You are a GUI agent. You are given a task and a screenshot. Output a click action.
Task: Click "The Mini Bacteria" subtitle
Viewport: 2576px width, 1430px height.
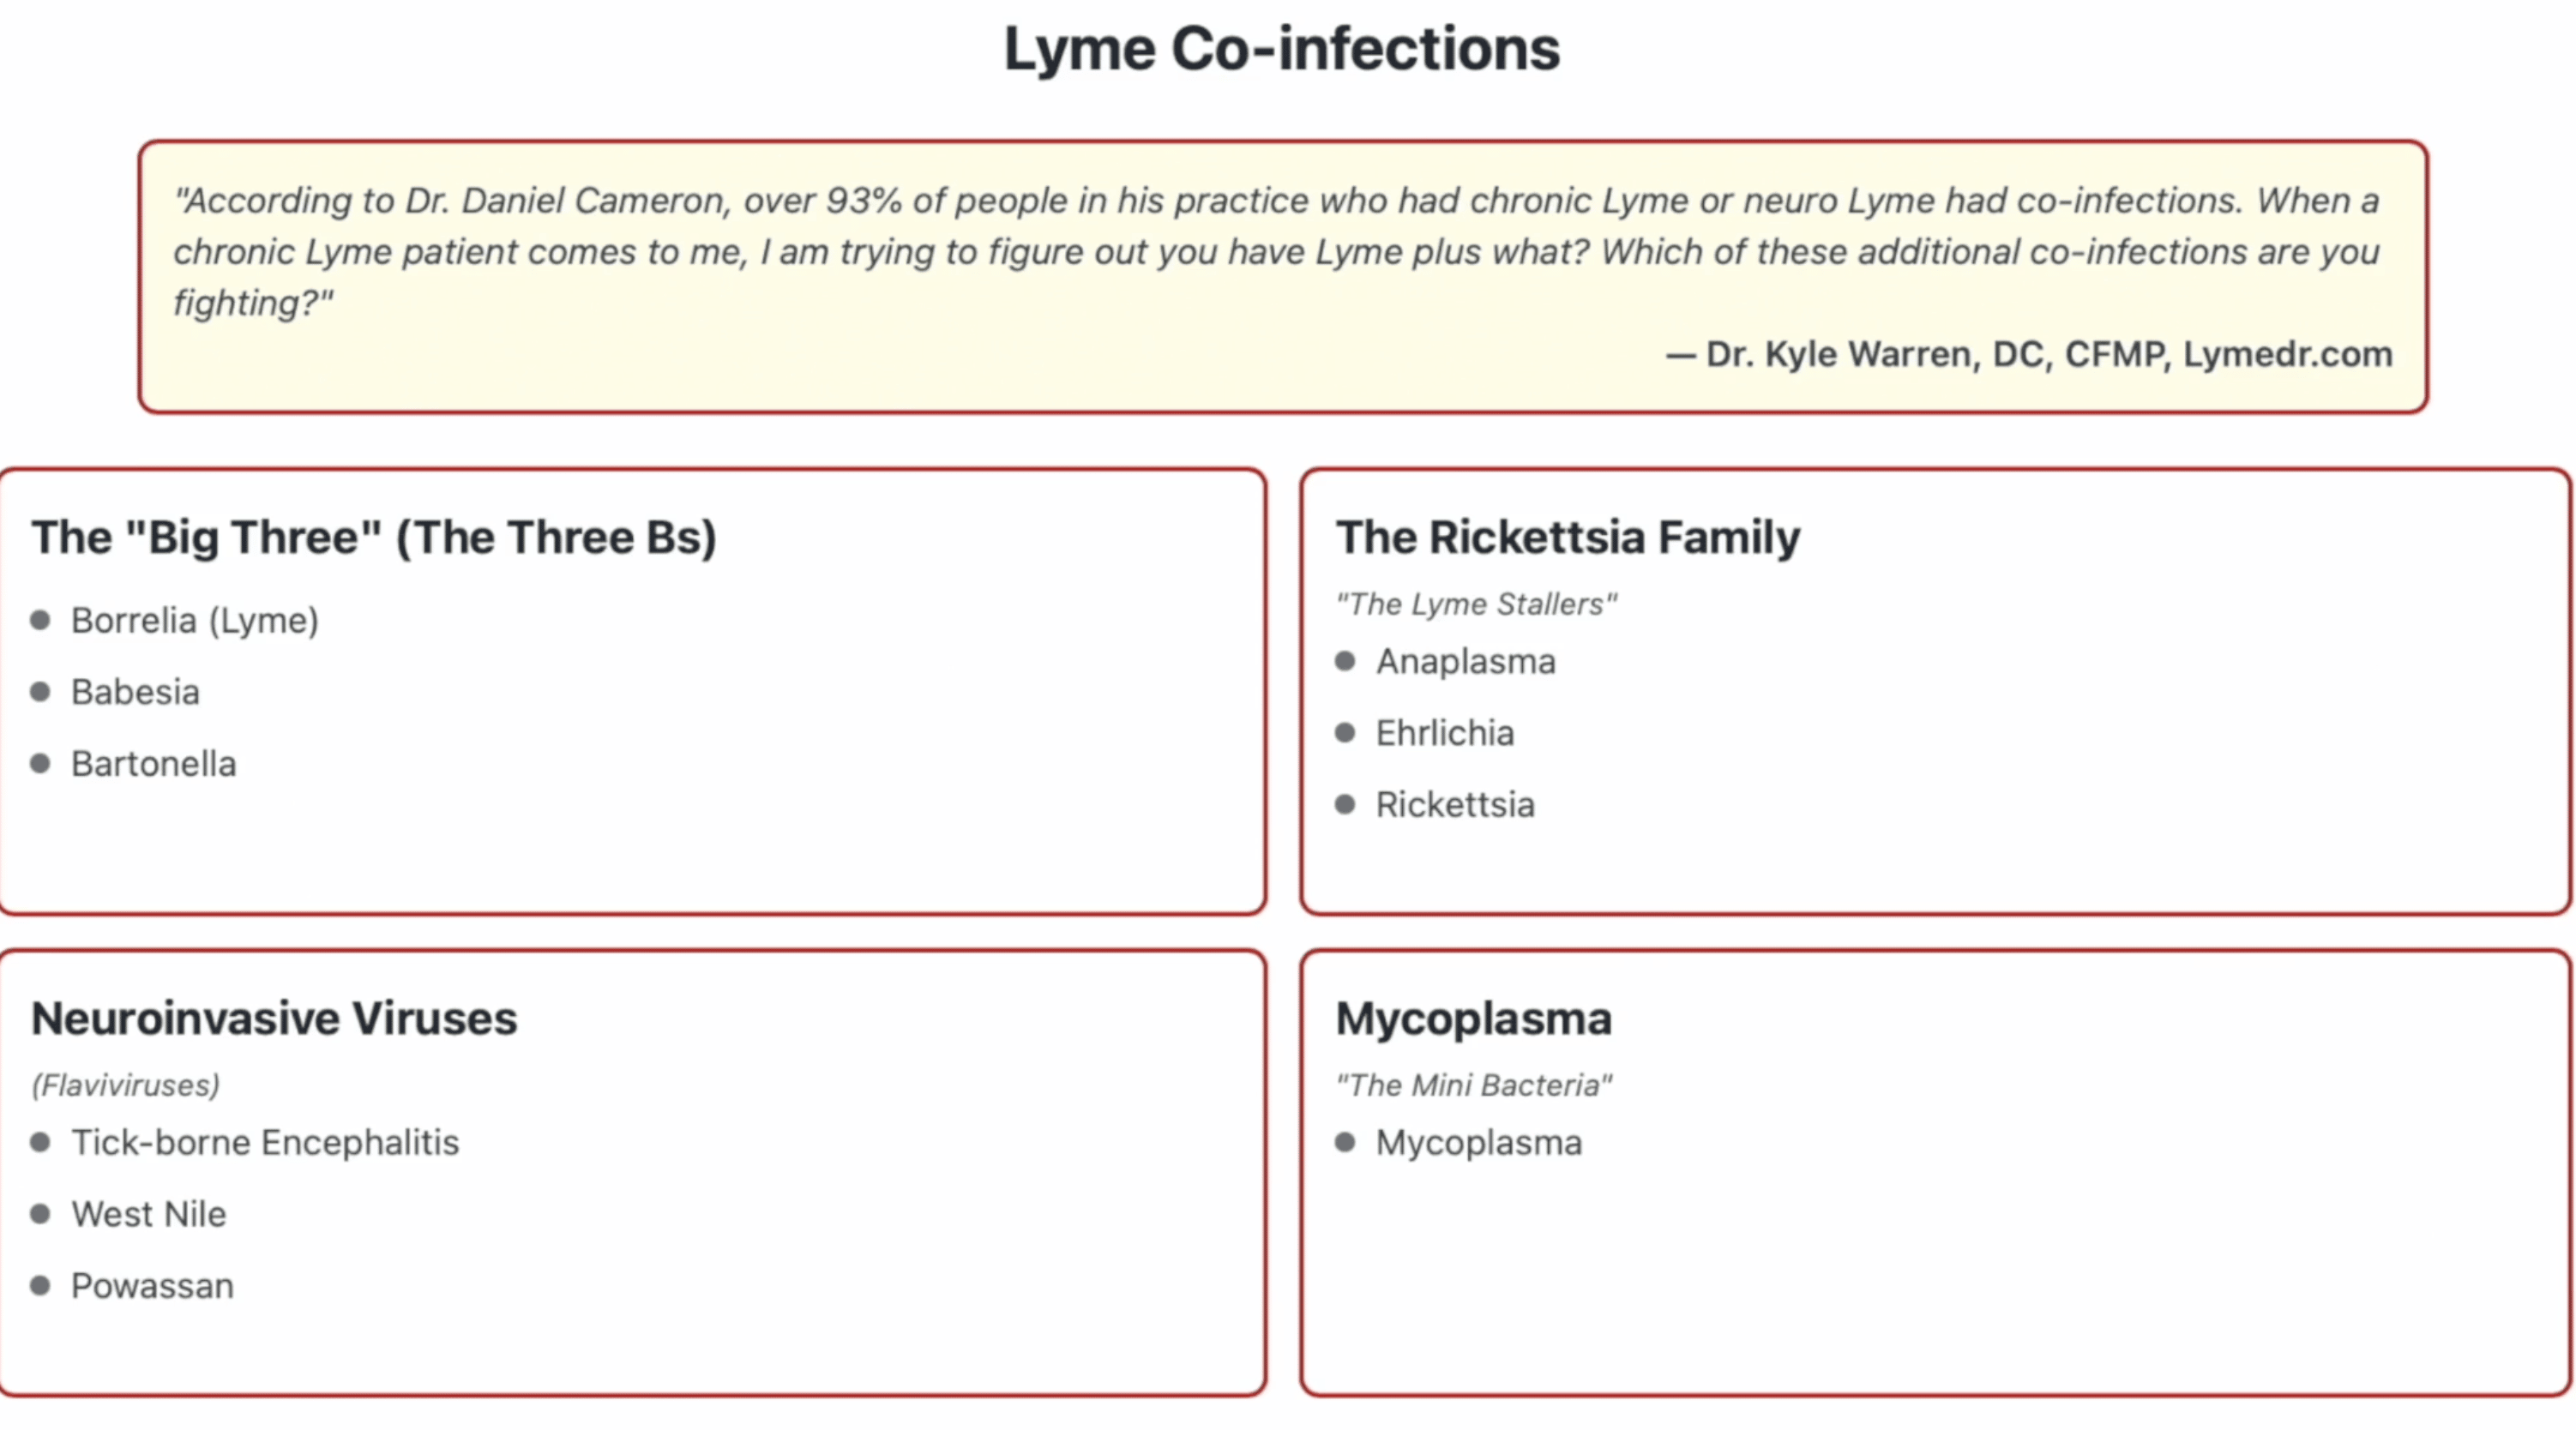tap(1474, 1085)
